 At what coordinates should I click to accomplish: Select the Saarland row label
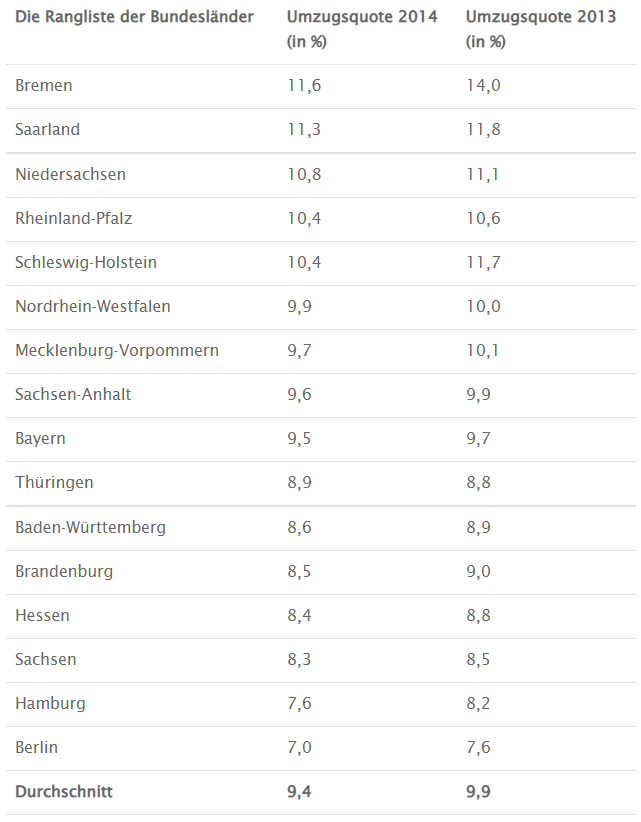[x=47, y=129]
